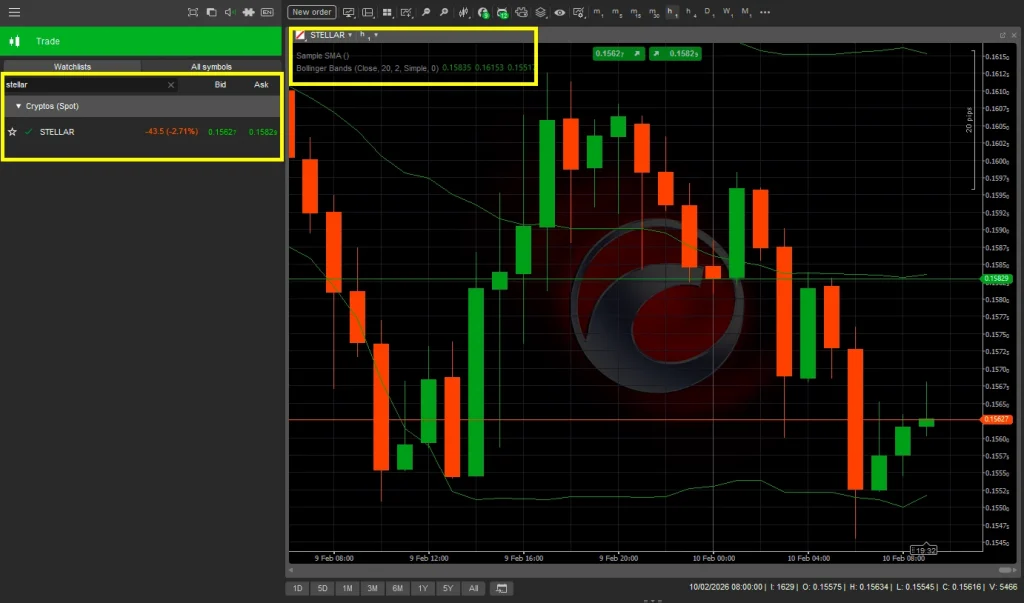
Task: Click the tick volumes icon in the toolbar
Action: pyautogui.click(x=462, y=12)
